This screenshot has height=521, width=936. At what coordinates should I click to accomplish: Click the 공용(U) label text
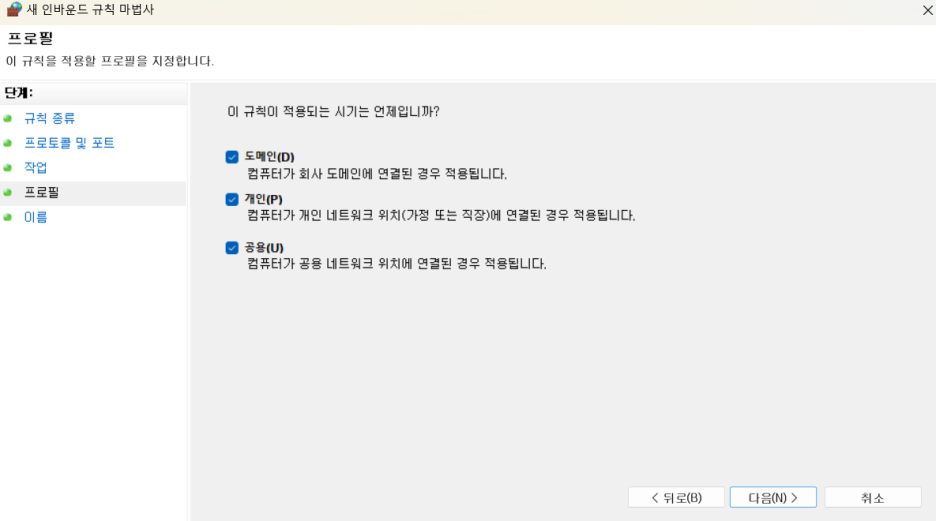(x=264, y=248)
